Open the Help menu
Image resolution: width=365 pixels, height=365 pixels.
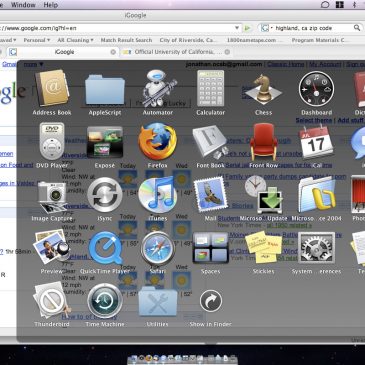(x=51, y=5)
